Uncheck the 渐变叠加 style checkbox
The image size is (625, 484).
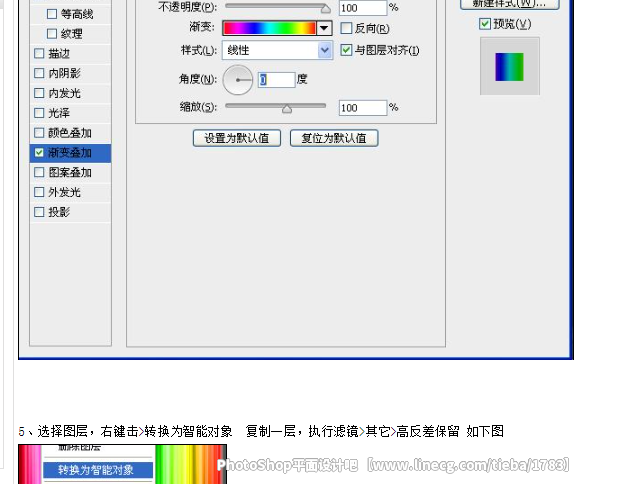tap(39, 152)
